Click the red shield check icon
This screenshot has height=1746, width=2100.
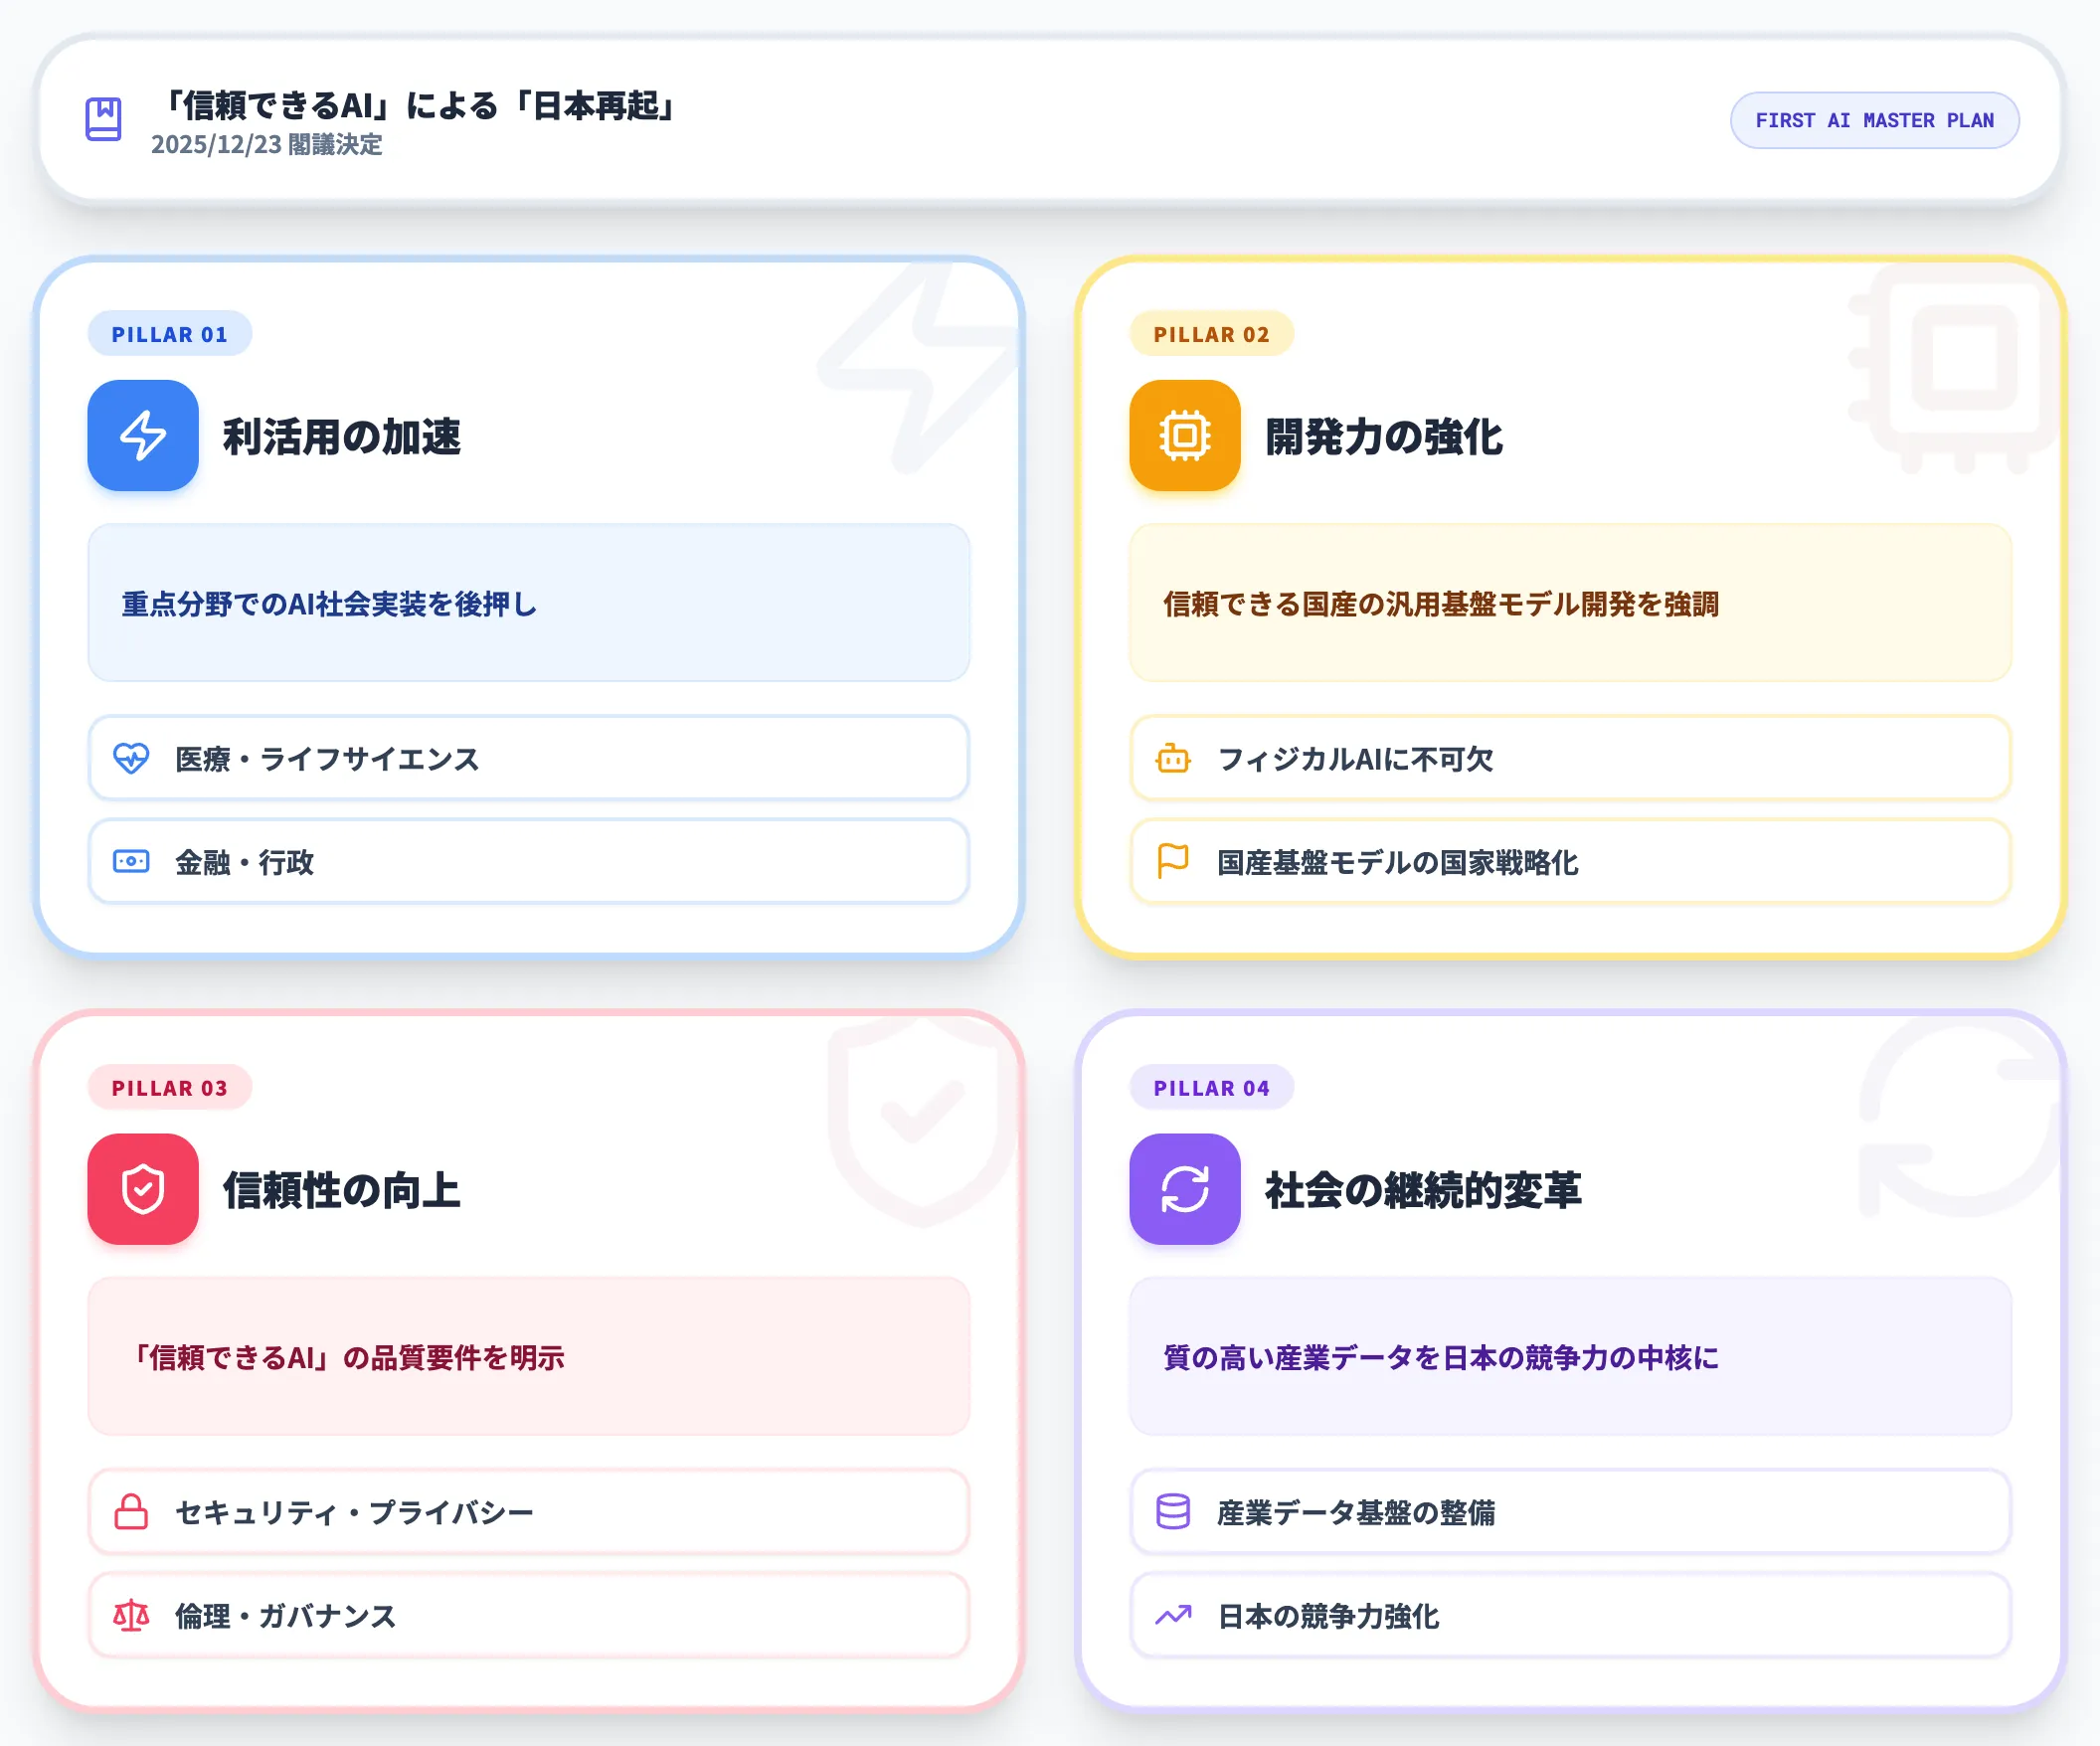pyautogui.click(x=143, y=1189)
